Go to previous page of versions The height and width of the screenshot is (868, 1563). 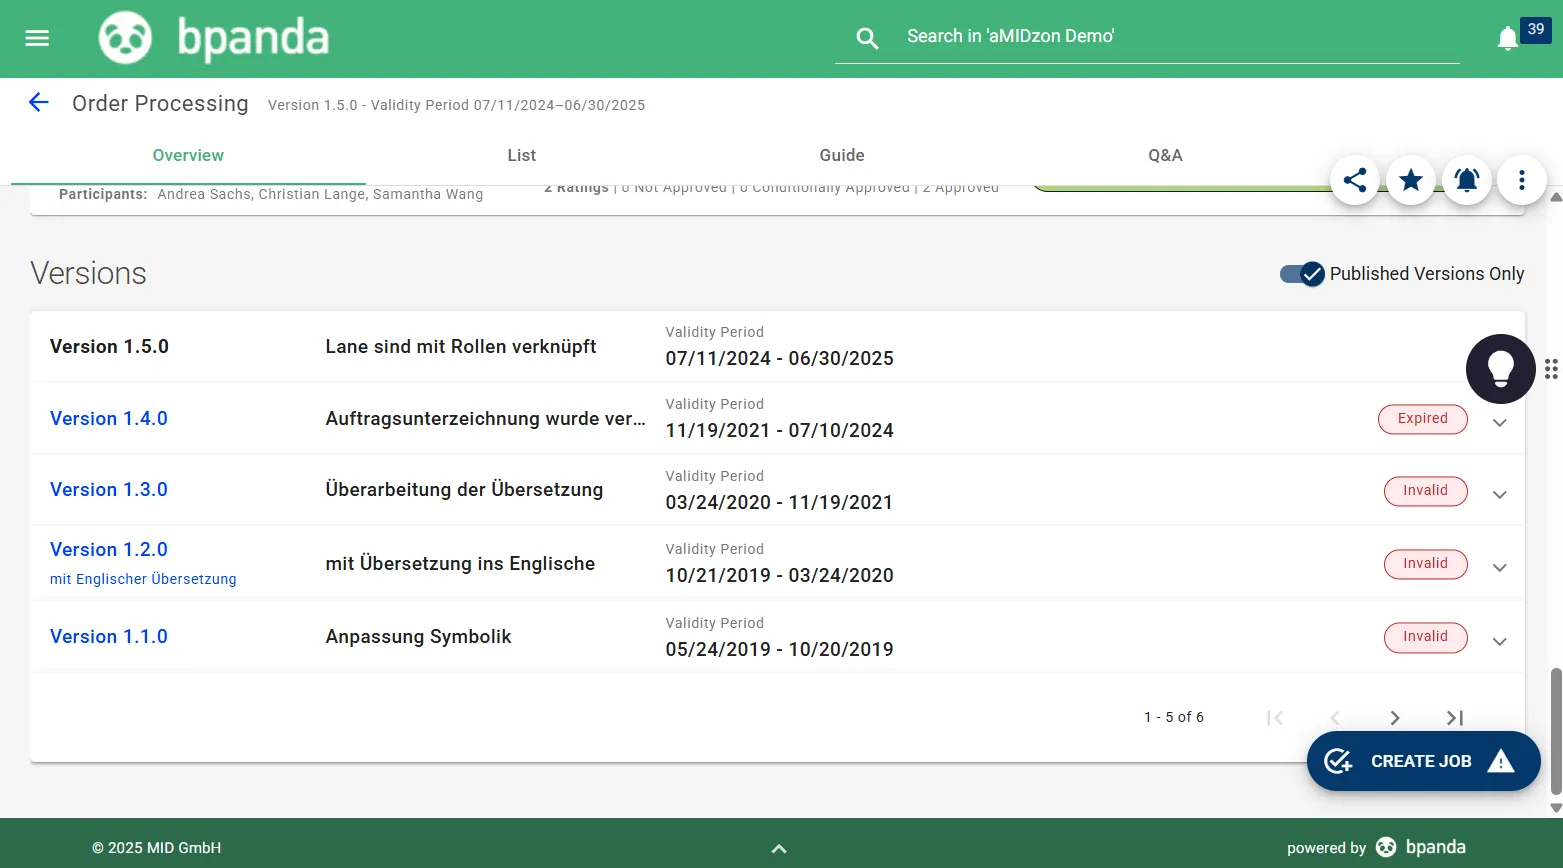[x=1335, y=718]
